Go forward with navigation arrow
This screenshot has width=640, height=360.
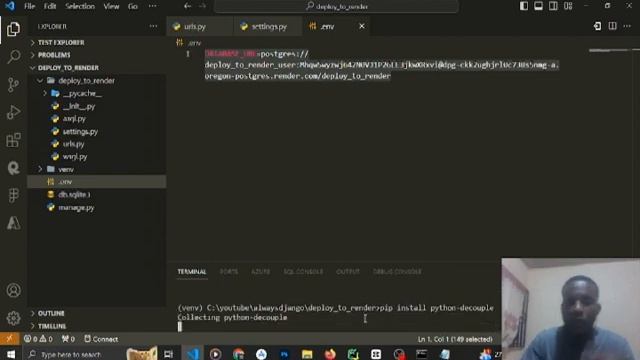coord(202,6)
